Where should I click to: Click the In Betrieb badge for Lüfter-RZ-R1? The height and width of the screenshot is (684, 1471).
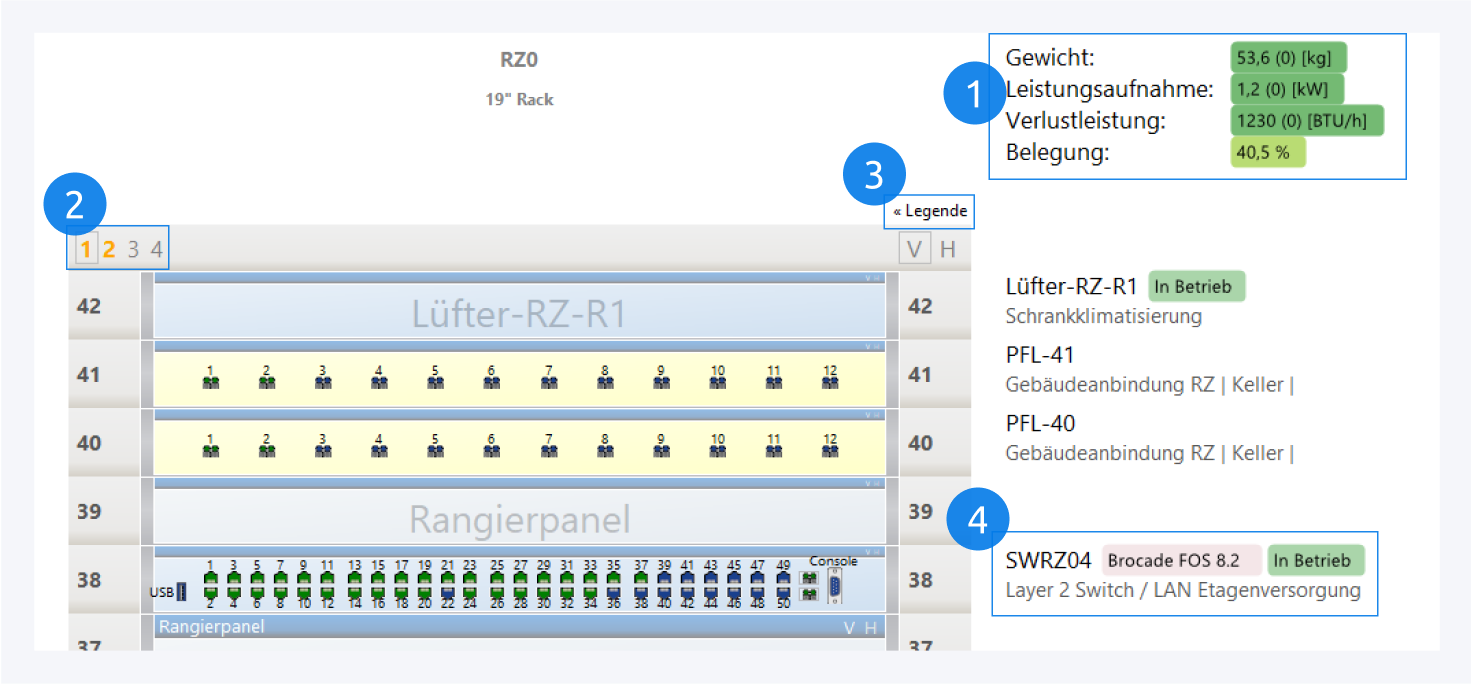(1196, 287)
